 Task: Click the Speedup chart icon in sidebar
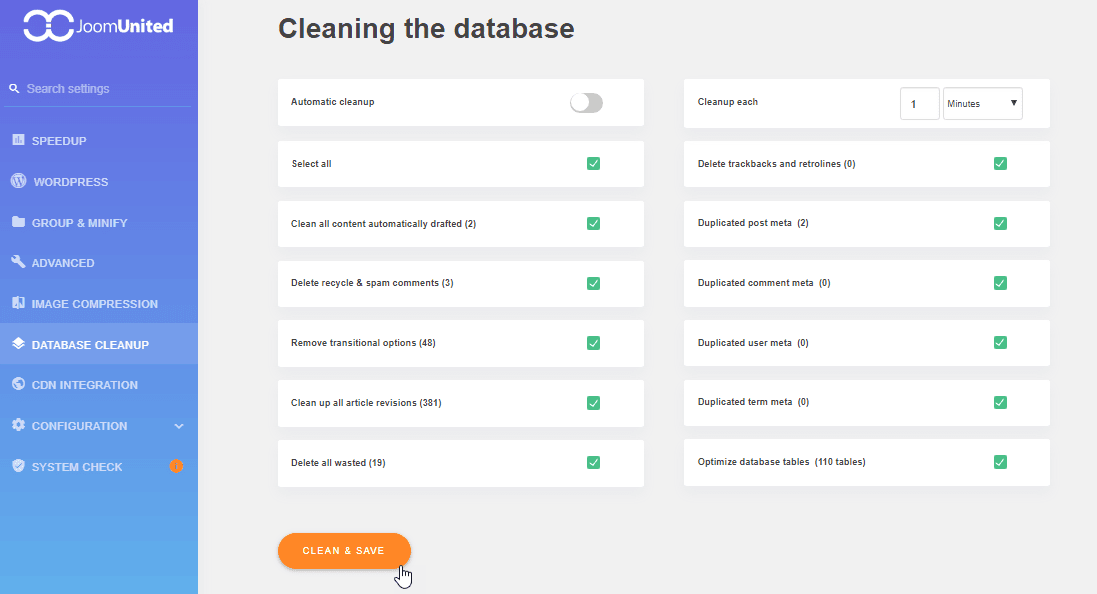[18, 140]
